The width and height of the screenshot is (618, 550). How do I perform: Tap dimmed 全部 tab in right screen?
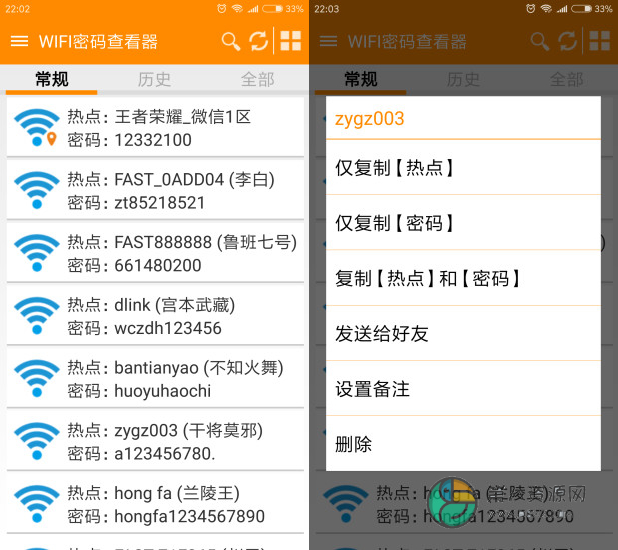(566, 79)
